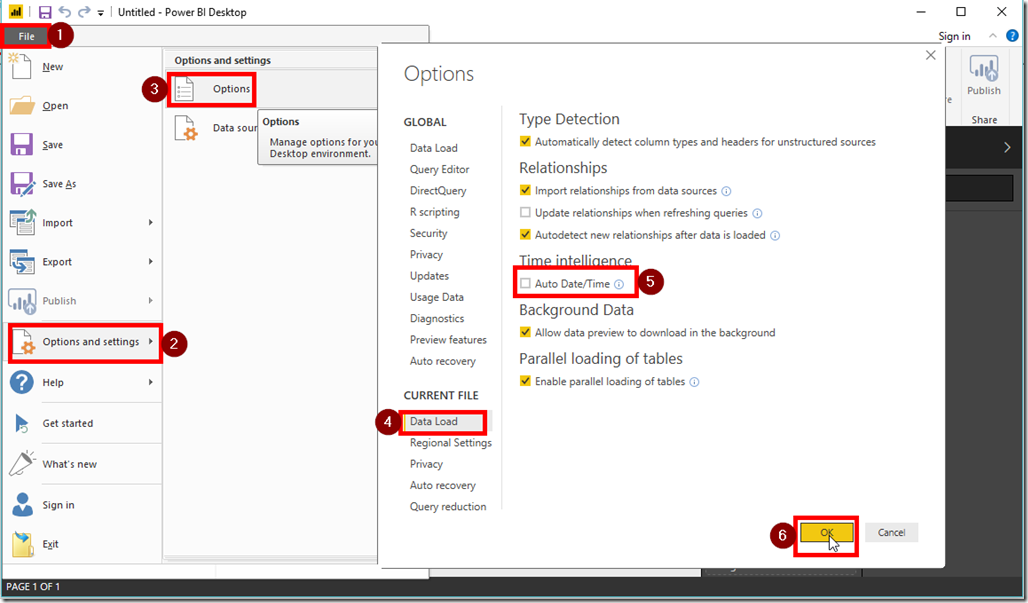
Task: Click info icon beside Autodetect new relationships
Action: pyautogui.click(x=775, y=236)
